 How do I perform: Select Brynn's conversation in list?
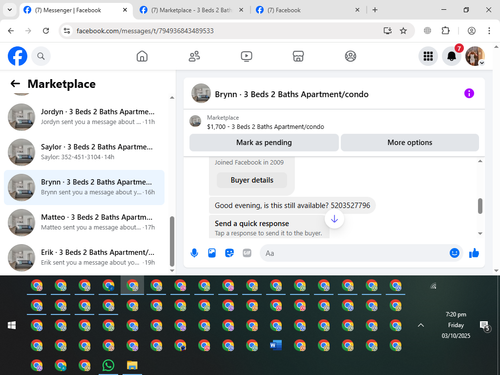coord(84,187)
